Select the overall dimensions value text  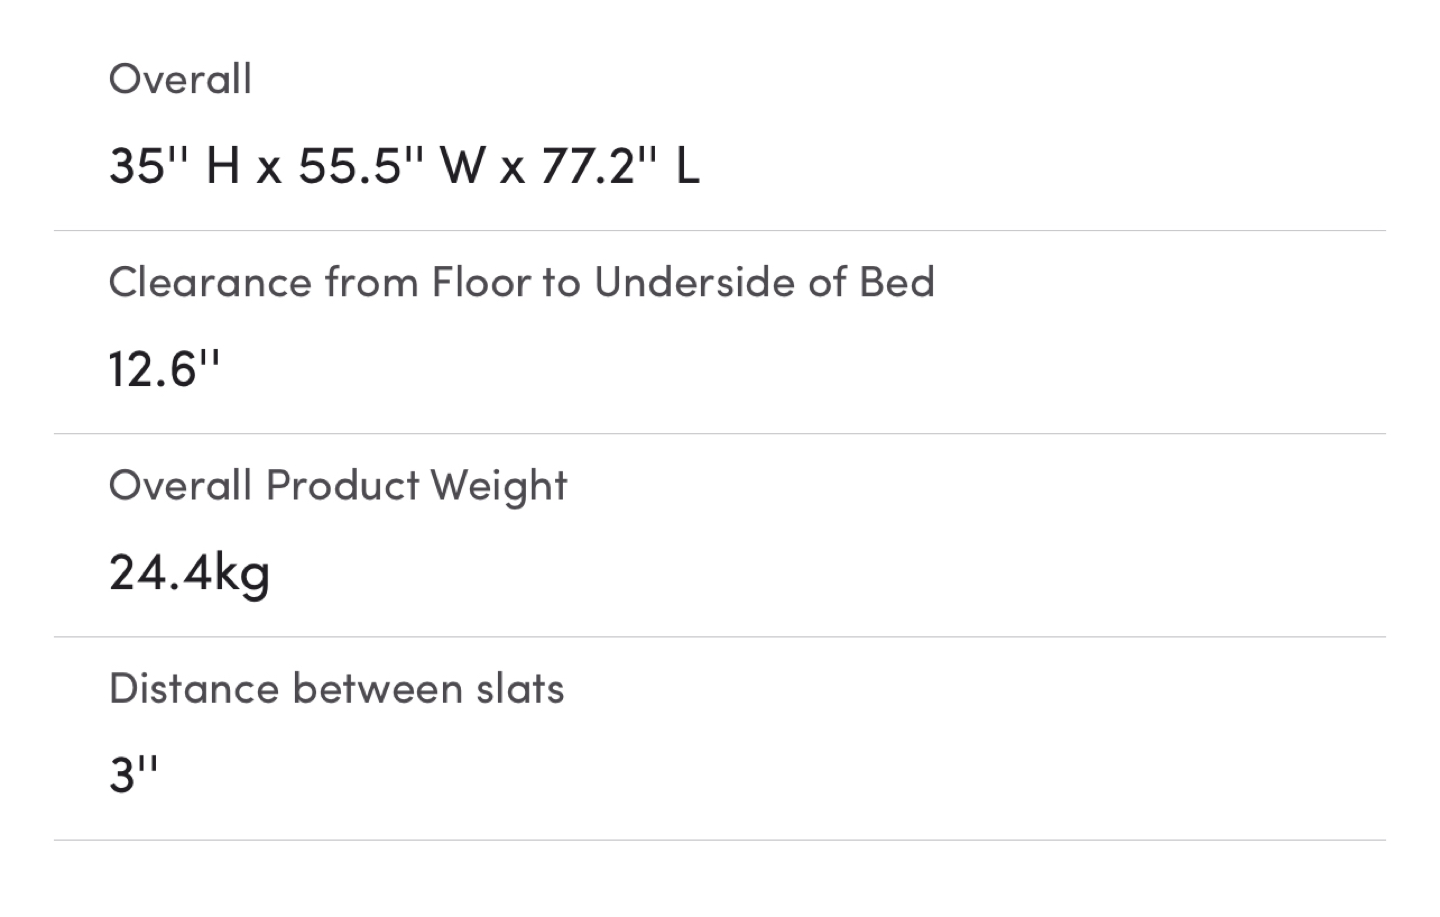coord(404,165)
